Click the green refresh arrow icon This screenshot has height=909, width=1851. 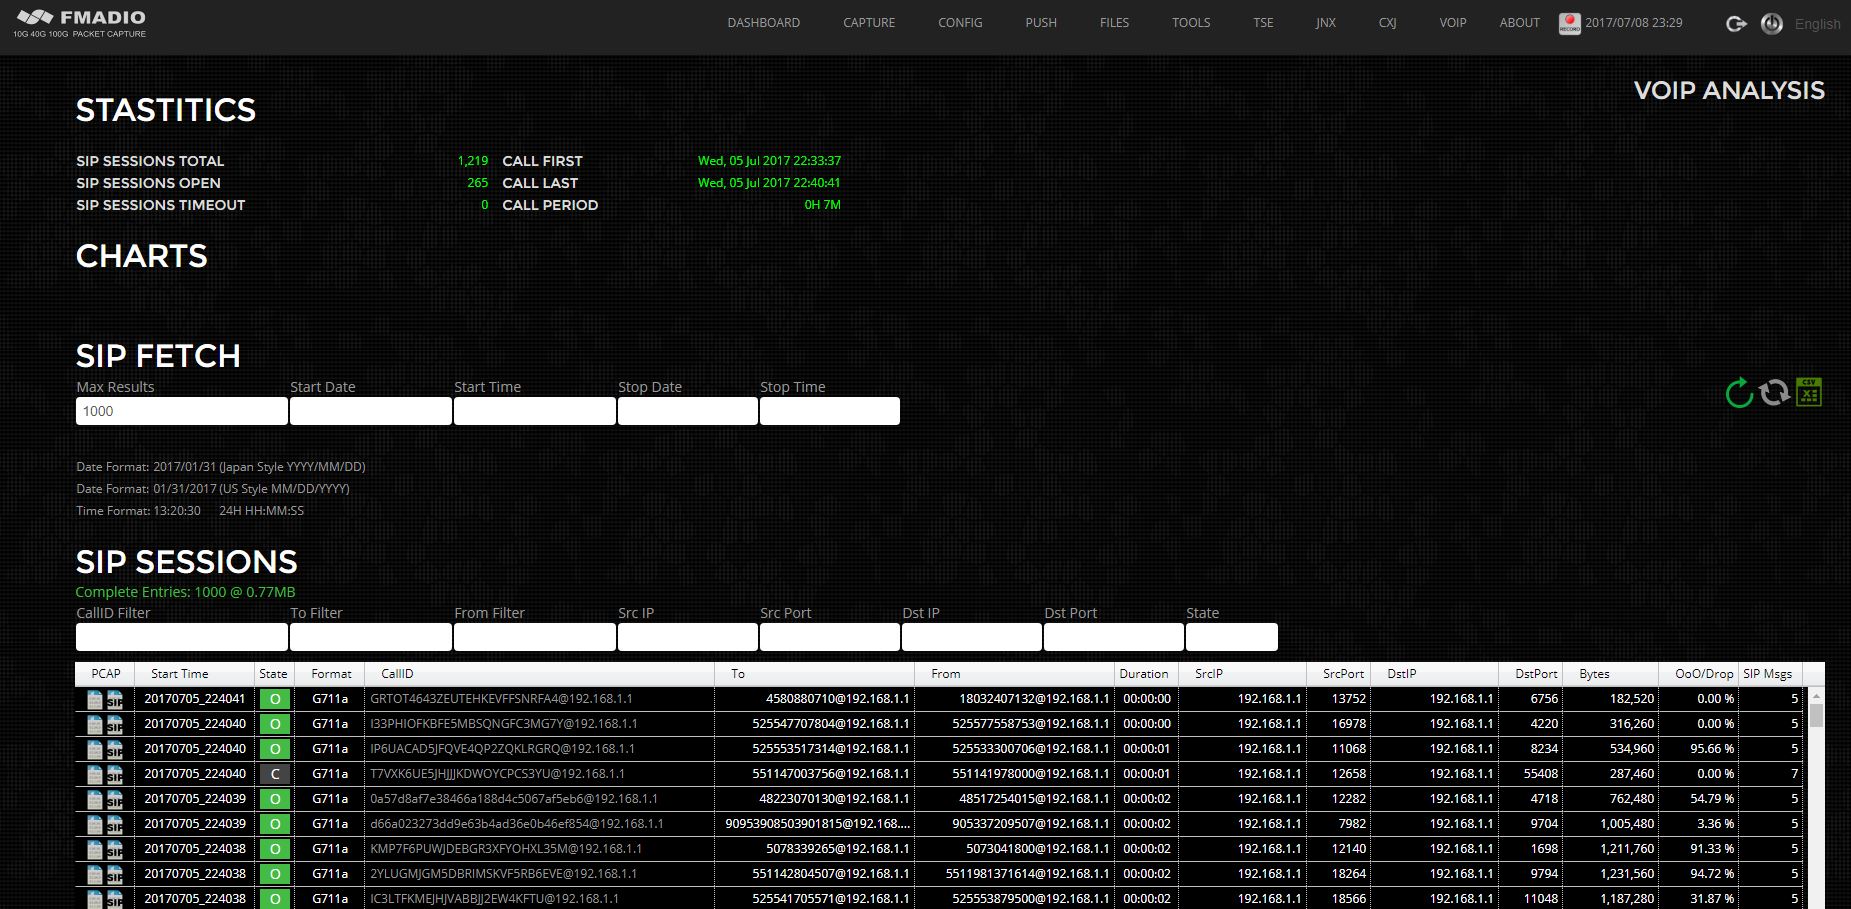click(1739, 393)
